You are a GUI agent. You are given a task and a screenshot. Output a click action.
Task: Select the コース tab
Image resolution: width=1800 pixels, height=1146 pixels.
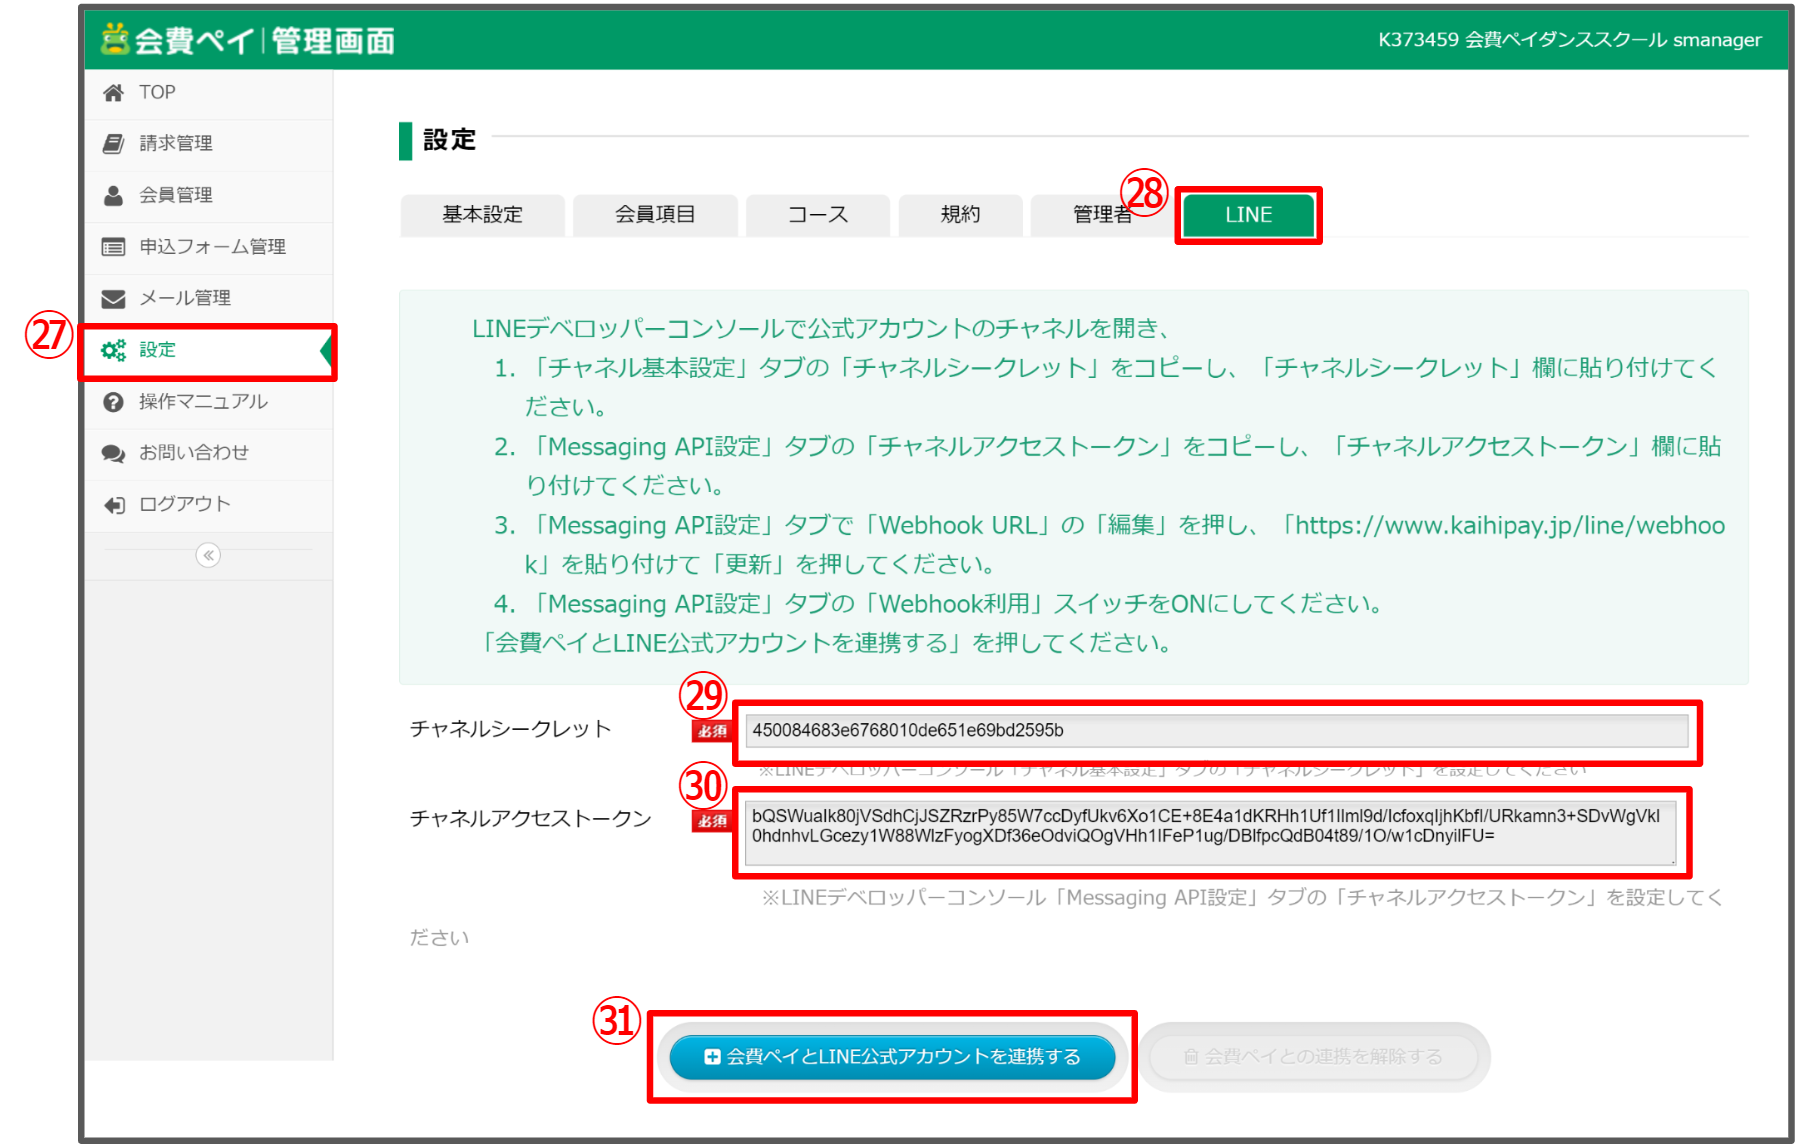[817, 215]
